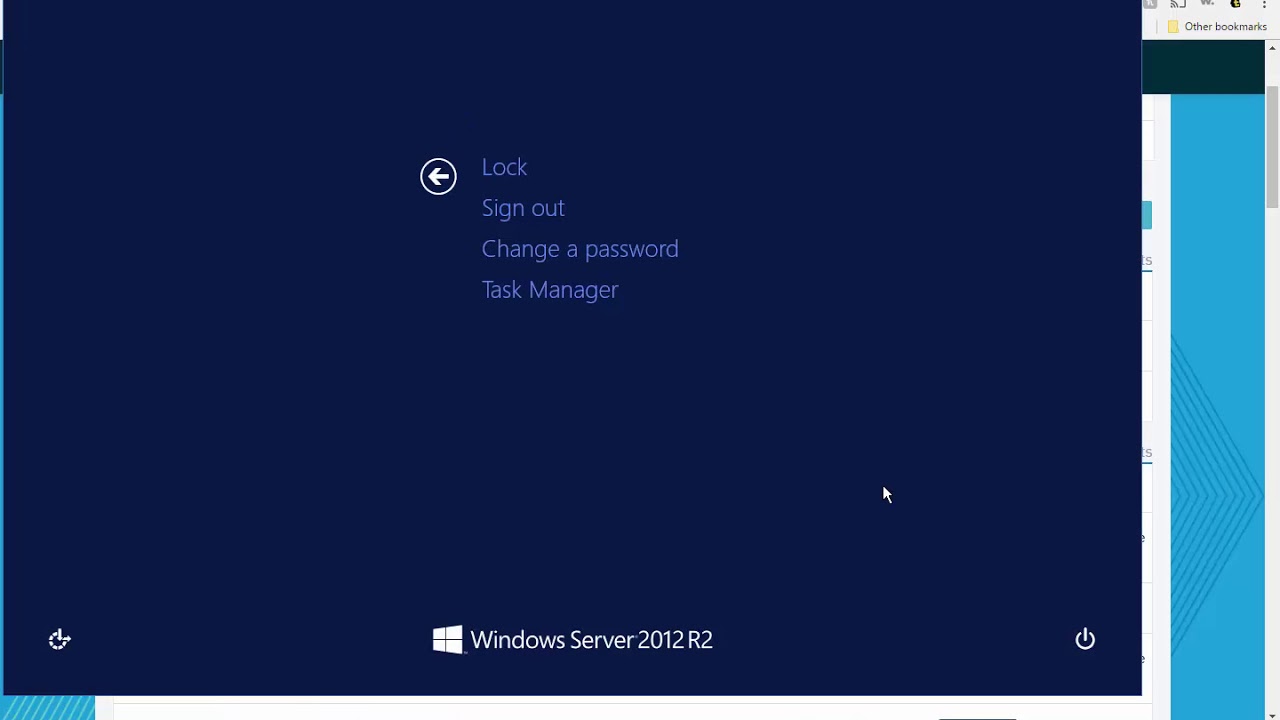Open the Ease of Access icon
Image resolution: width=1280 pixels, height=720 pixels.
coord(60,639)
